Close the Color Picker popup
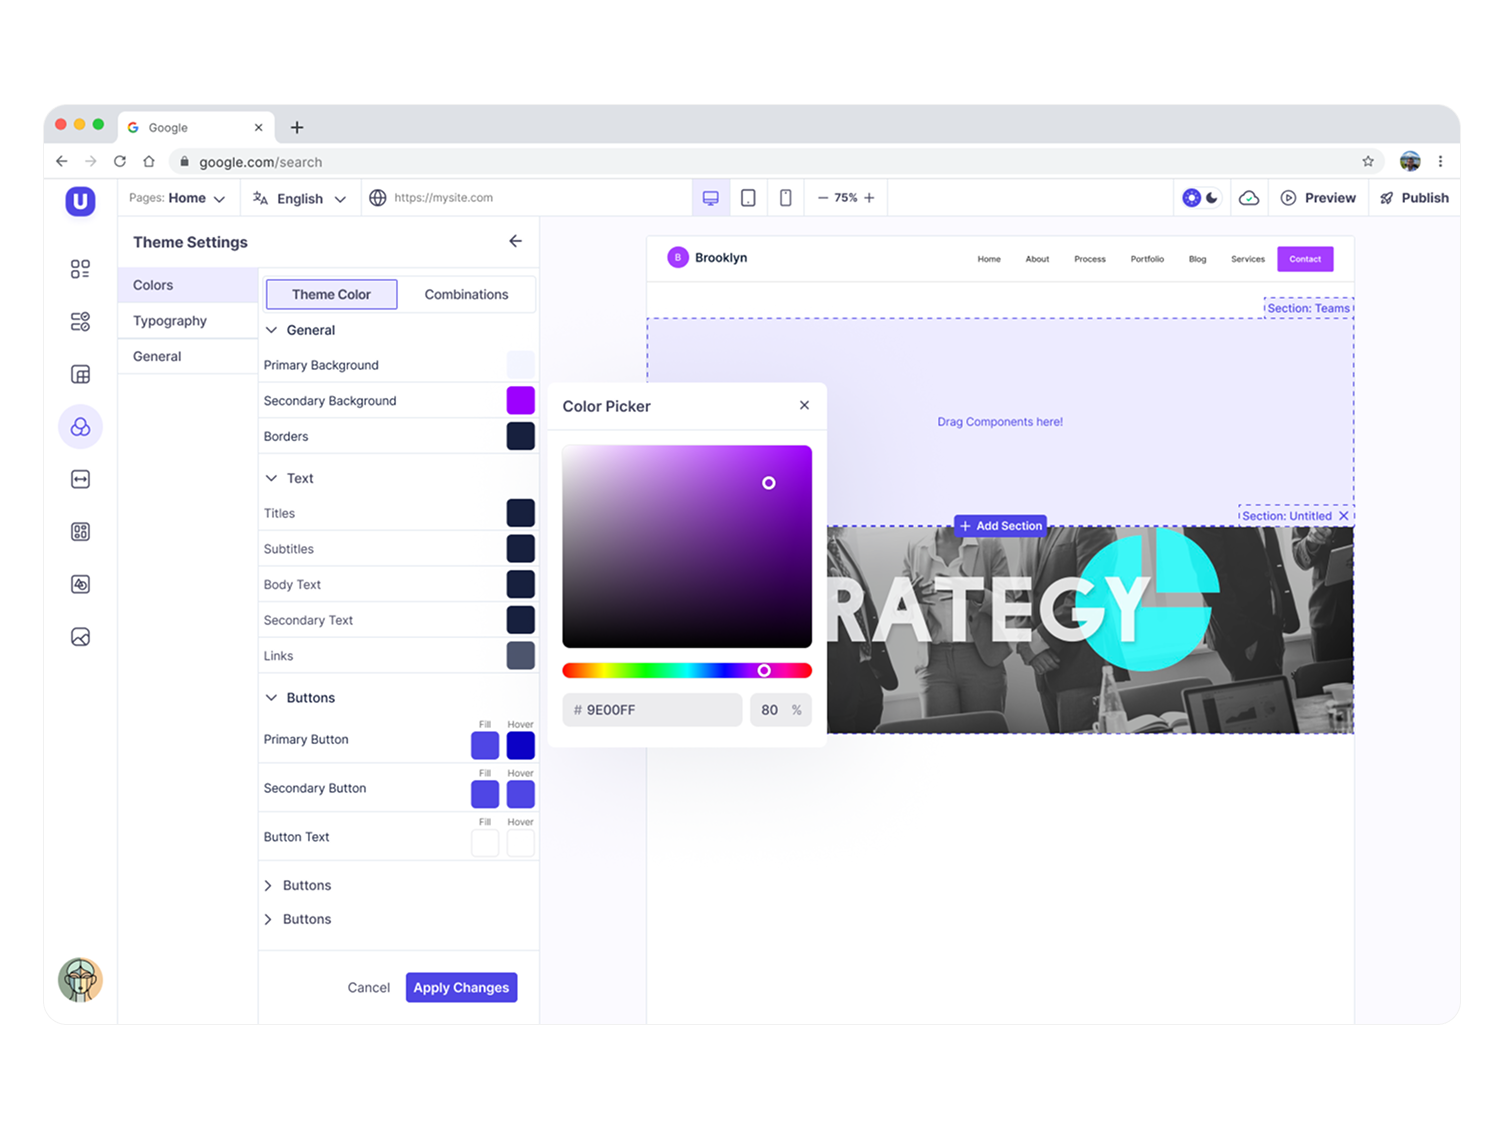The height and width of the screenshot is (1128, 1504). (x=804, y=405)
